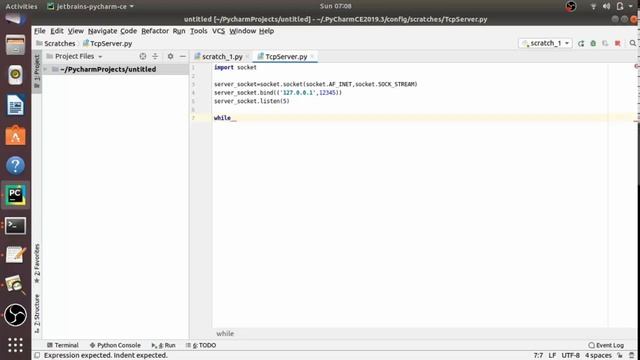Open Terminal from the dock
The width and height of the screenshot is (640, 360).
(15, 226)
